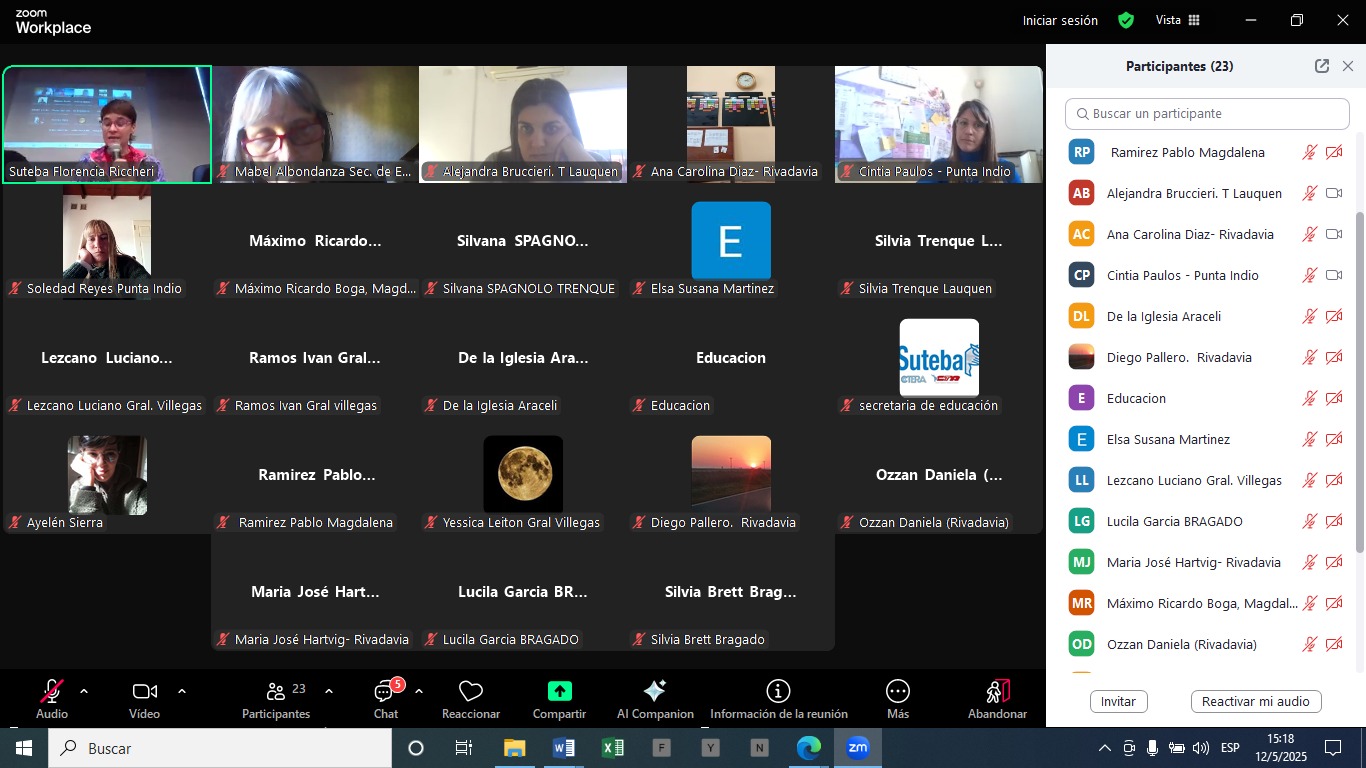Click the encryption shield icon
Screen dimensions: 1366x768
[x=1126, y=20]
